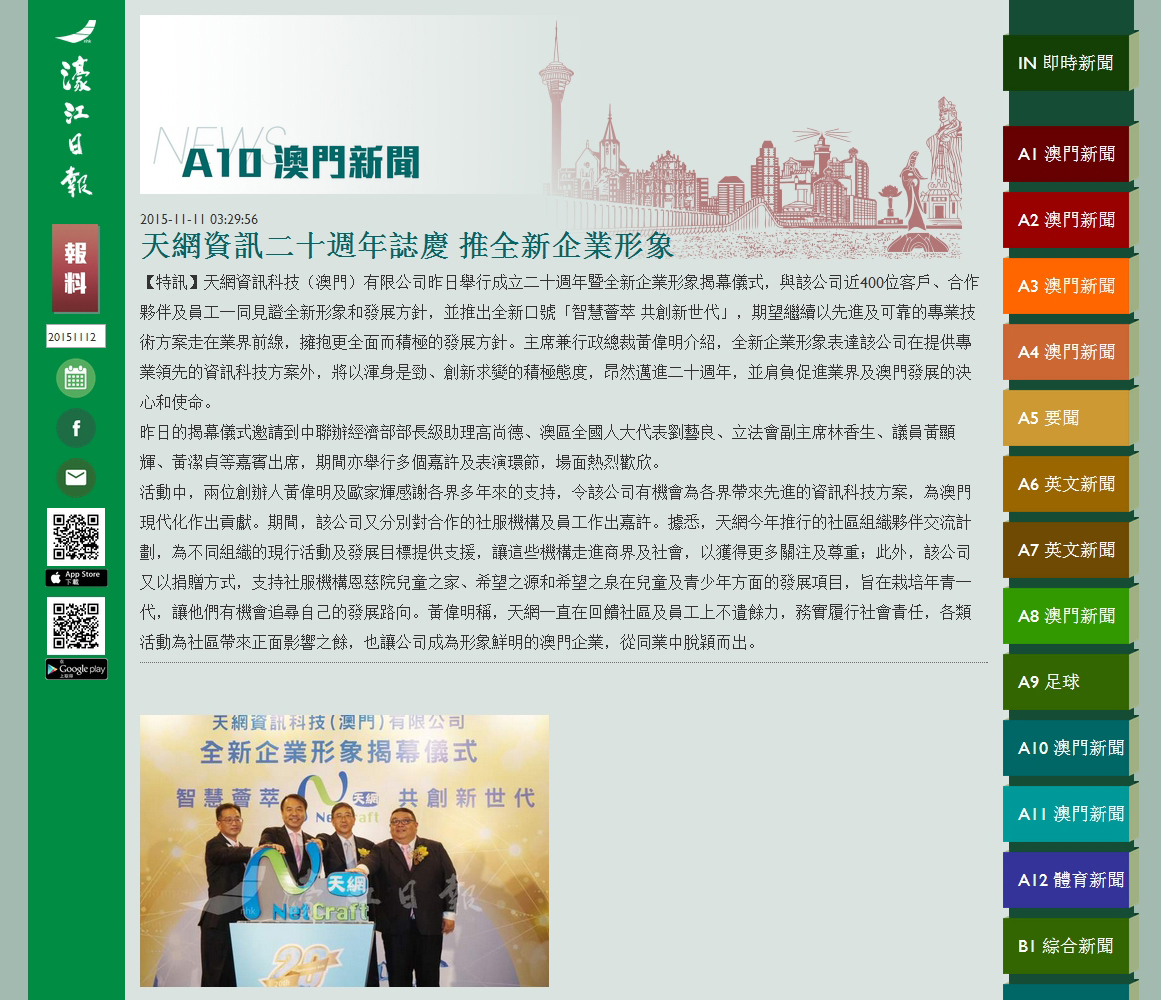Tap the Google Play badge
Image resolution: width=1161 pixels, height=1000 pixels.
[76, 669]
